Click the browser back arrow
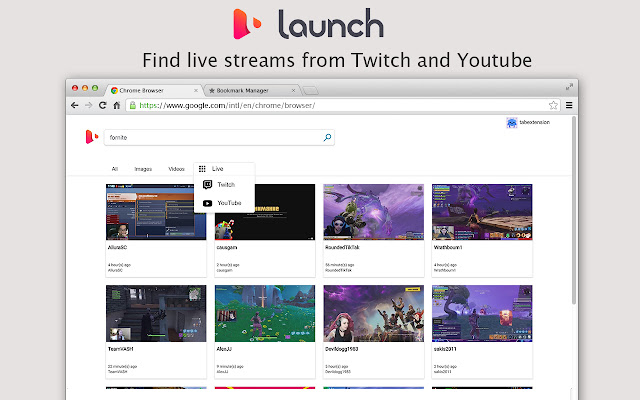The image size is (640, 400). 74,105
